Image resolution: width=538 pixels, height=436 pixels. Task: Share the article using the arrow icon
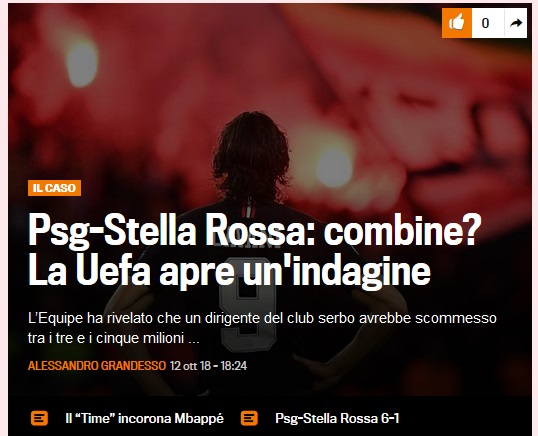(x=516, y=23)
